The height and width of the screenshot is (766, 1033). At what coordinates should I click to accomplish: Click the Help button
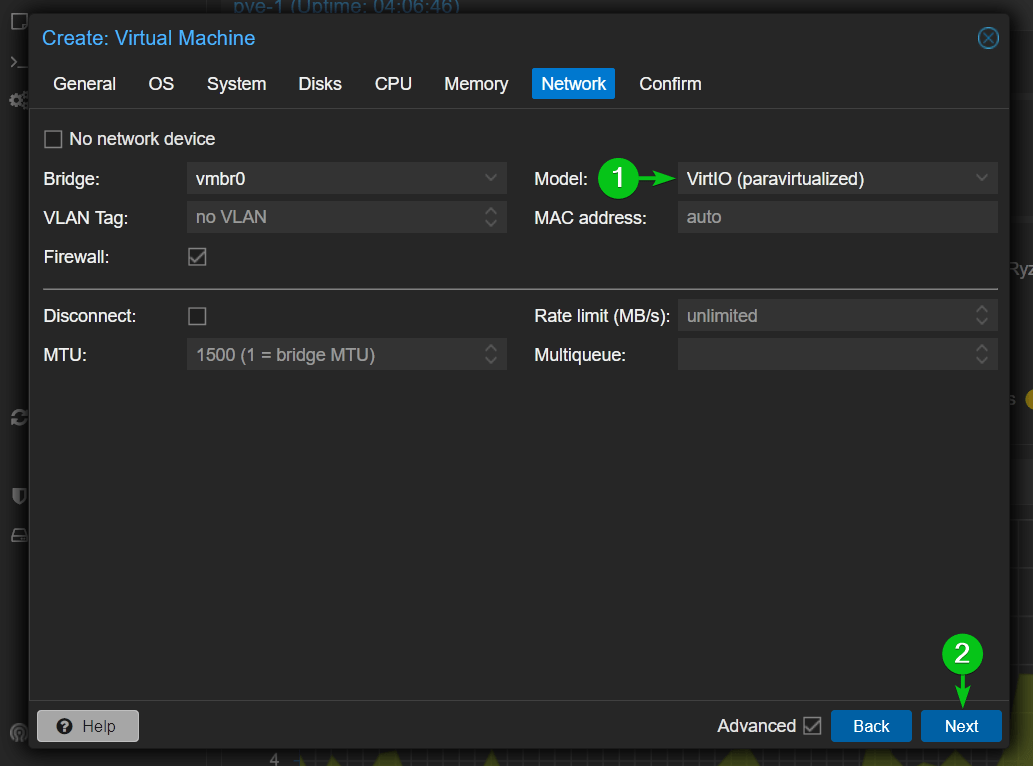[x=88, y=726]
